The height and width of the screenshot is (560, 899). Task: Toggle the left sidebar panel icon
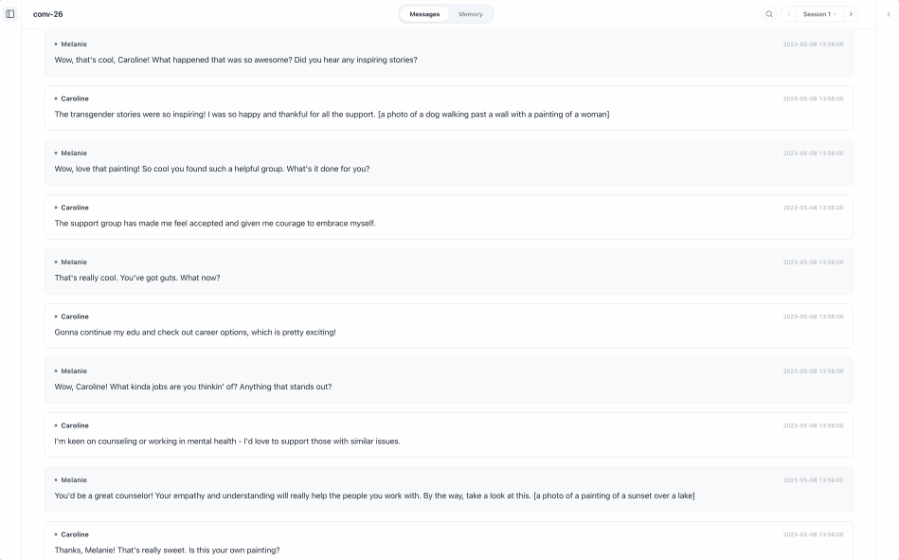(x=11, y=14)
